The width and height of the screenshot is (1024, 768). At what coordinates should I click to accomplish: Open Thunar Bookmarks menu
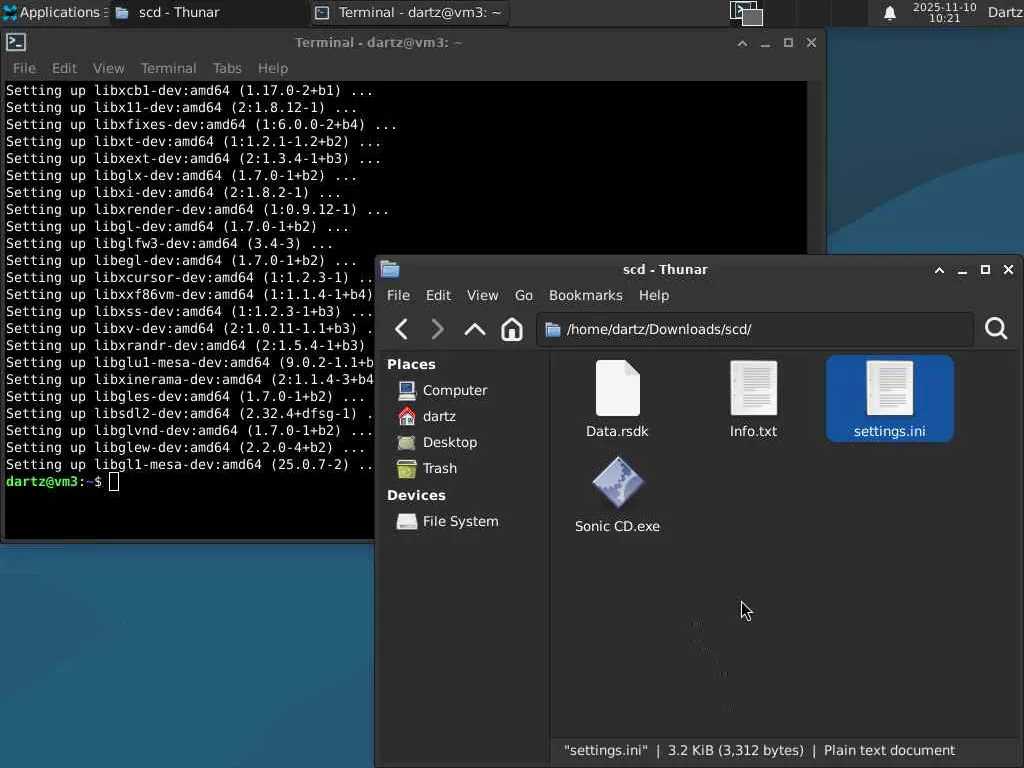pos(586,295)
